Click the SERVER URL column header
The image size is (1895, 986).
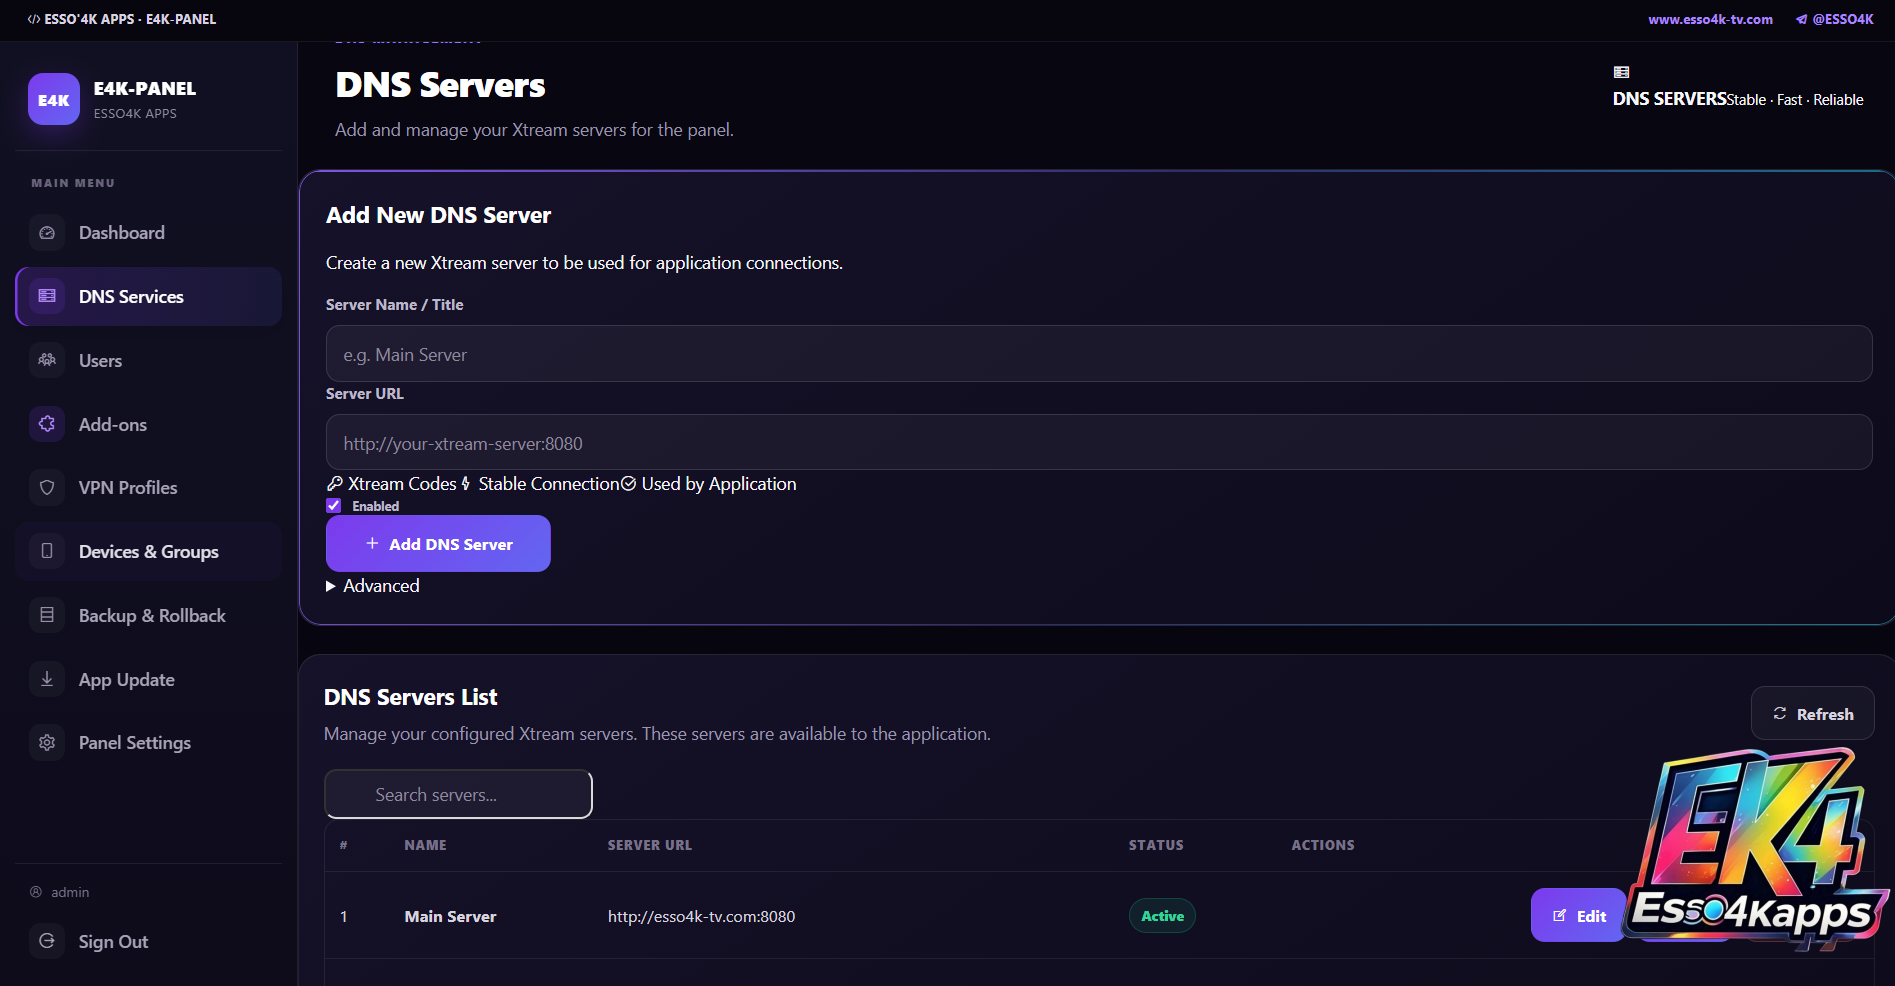[650, 845]
